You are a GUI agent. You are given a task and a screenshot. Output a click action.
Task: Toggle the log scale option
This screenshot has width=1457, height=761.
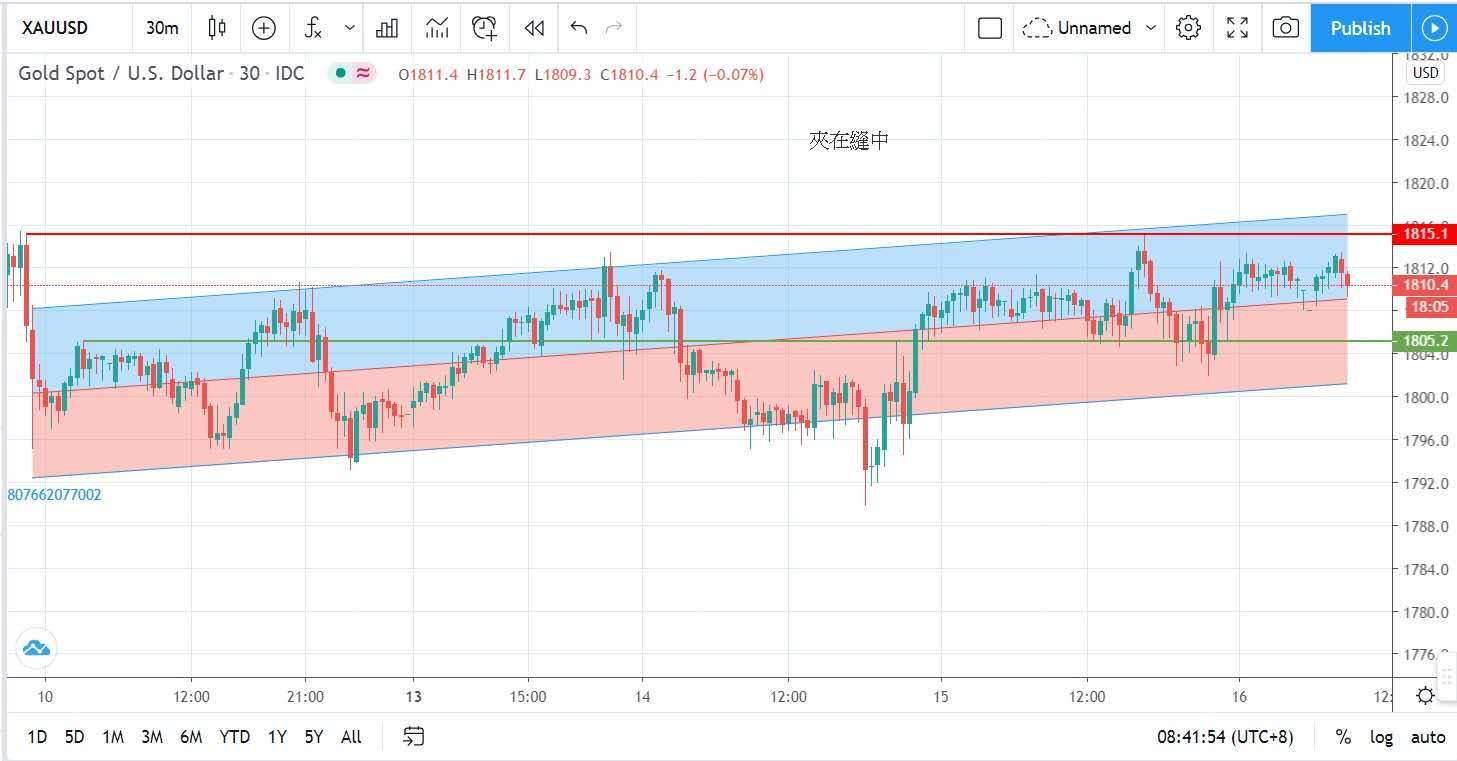tap(1381, 737)
